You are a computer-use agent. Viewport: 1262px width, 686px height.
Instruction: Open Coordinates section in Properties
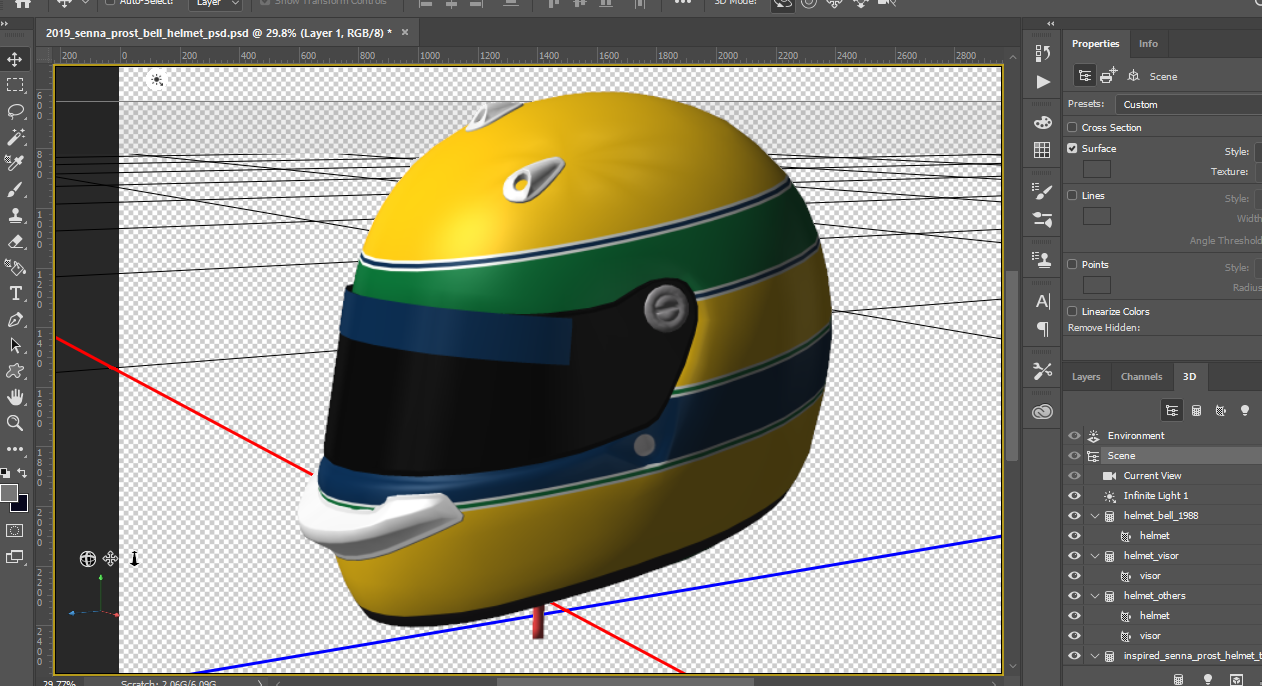coord(1133,76)
